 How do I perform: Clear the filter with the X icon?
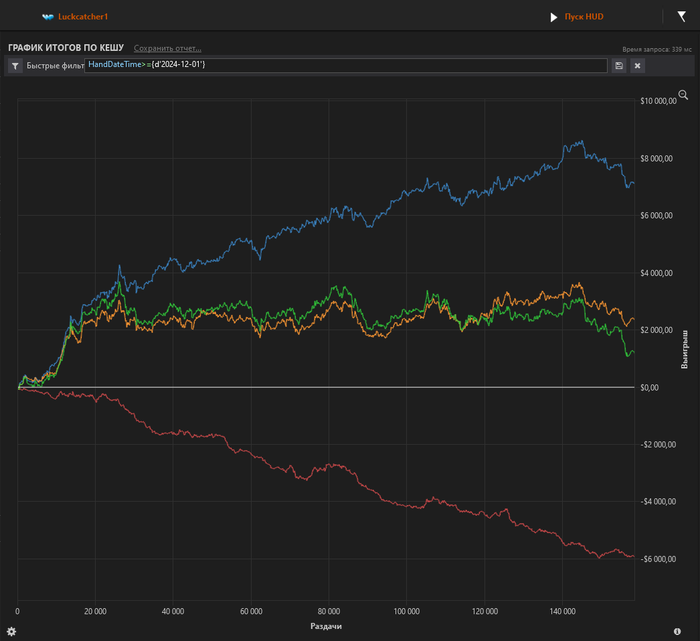638,66
